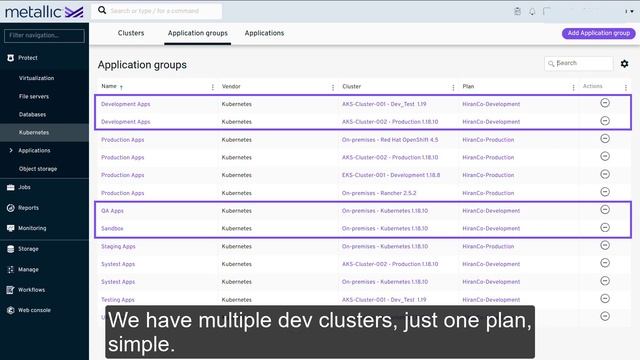Click the Protect shield icon
Viewport: 640px width, 360px height.
pyautogui.click(x=11, y=58)
